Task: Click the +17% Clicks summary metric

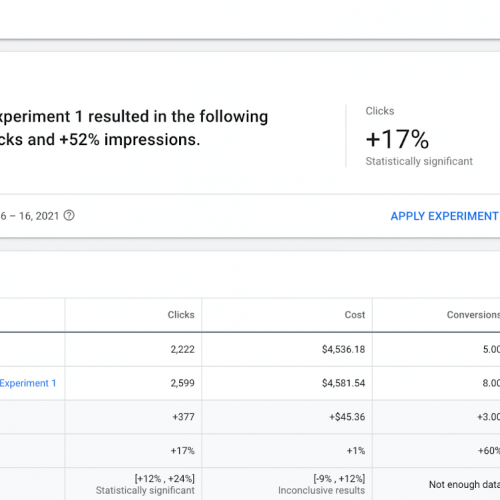Action: click(397, 139)
